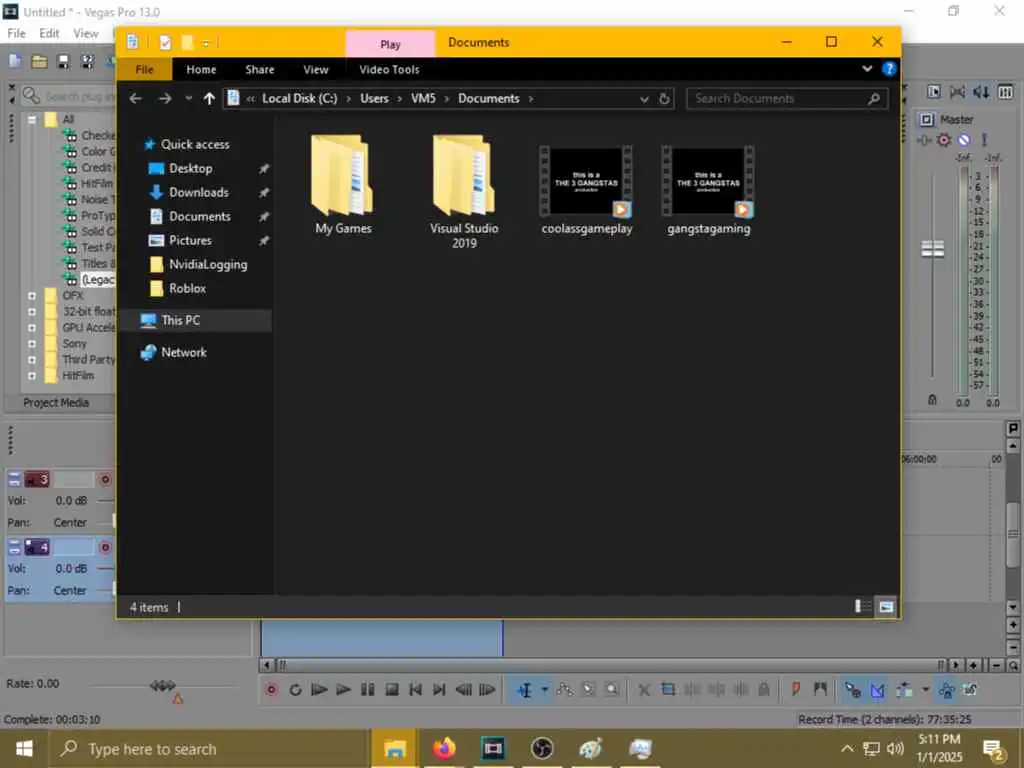Screen dimensions: 1024x768
Task: Switch Explorer to details view icon
Action: point(863,607)
